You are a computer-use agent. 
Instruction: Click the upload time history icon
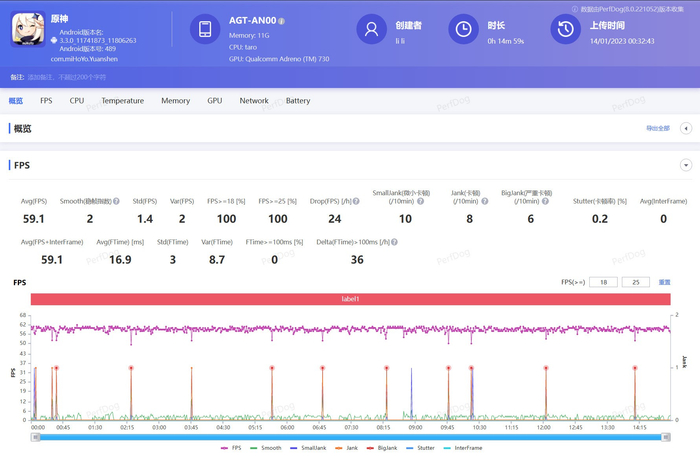[565, 30]
